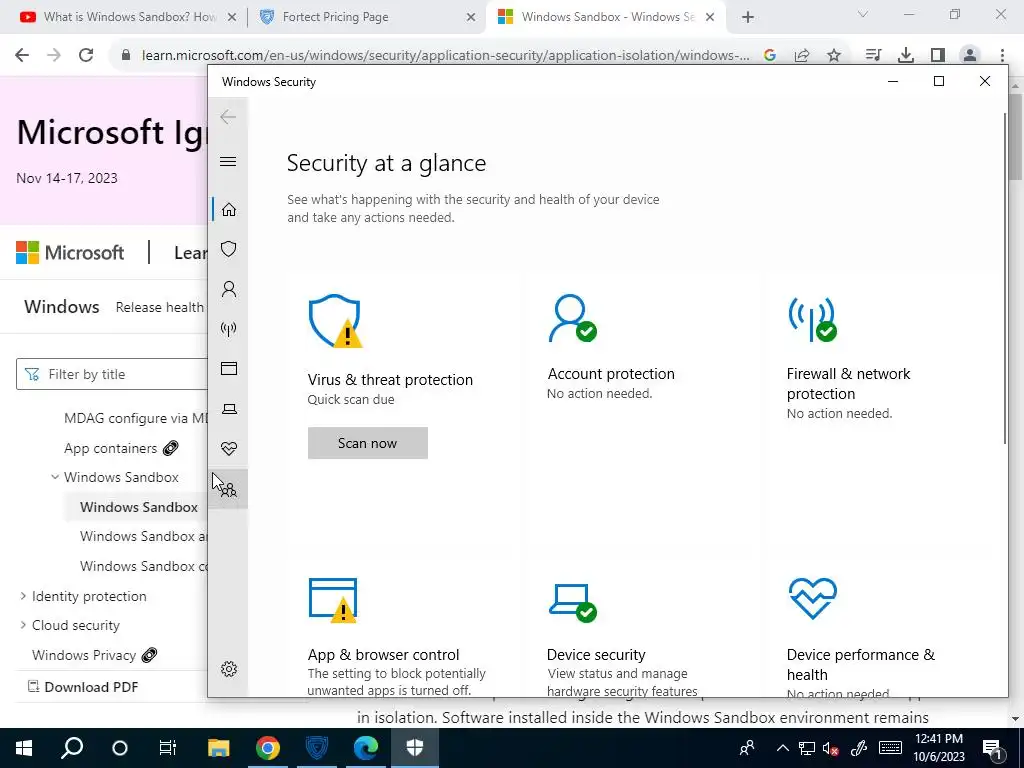Open Microsoft Edge from the taskbar
The height and width of the screenshot is (768, 1024).
366,747
